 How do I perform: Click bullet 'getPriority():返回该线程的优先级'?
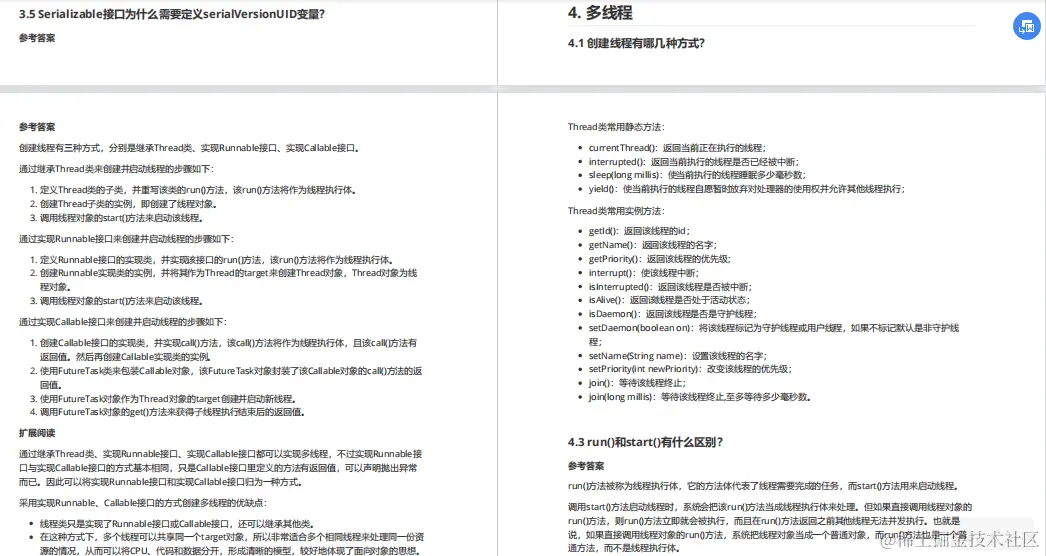click(x=659, y=259)
